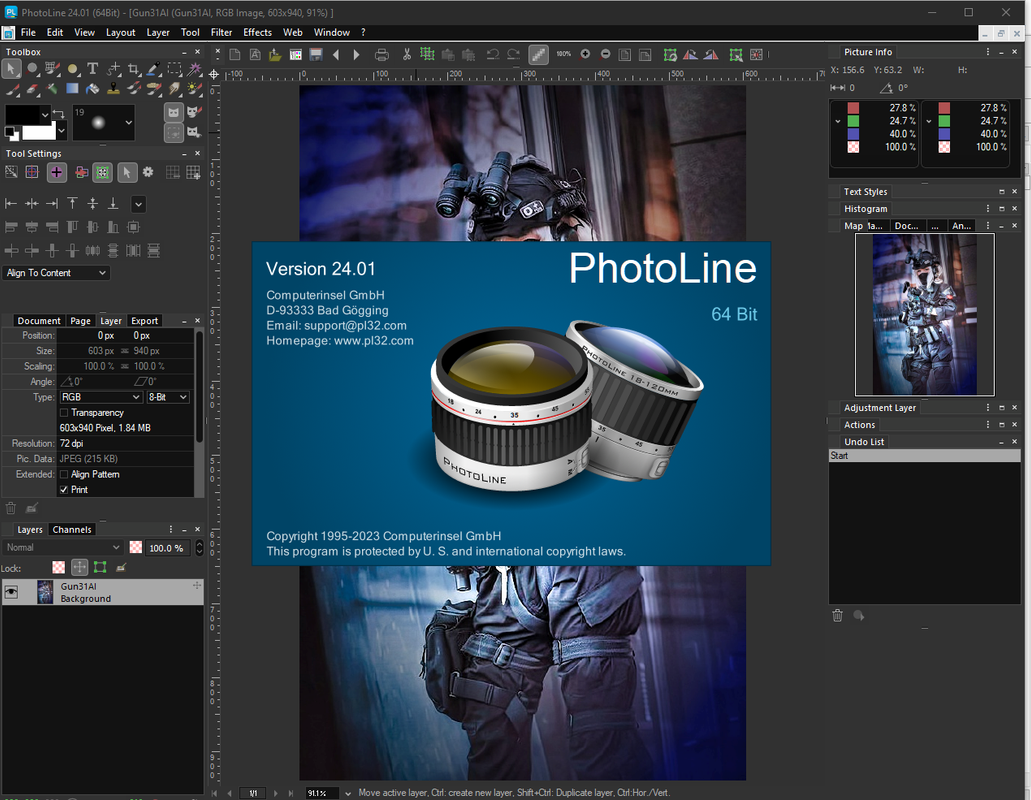The image size is (1031, 800).
Task: Switch to the Export tab
Action: click(145, 321)
